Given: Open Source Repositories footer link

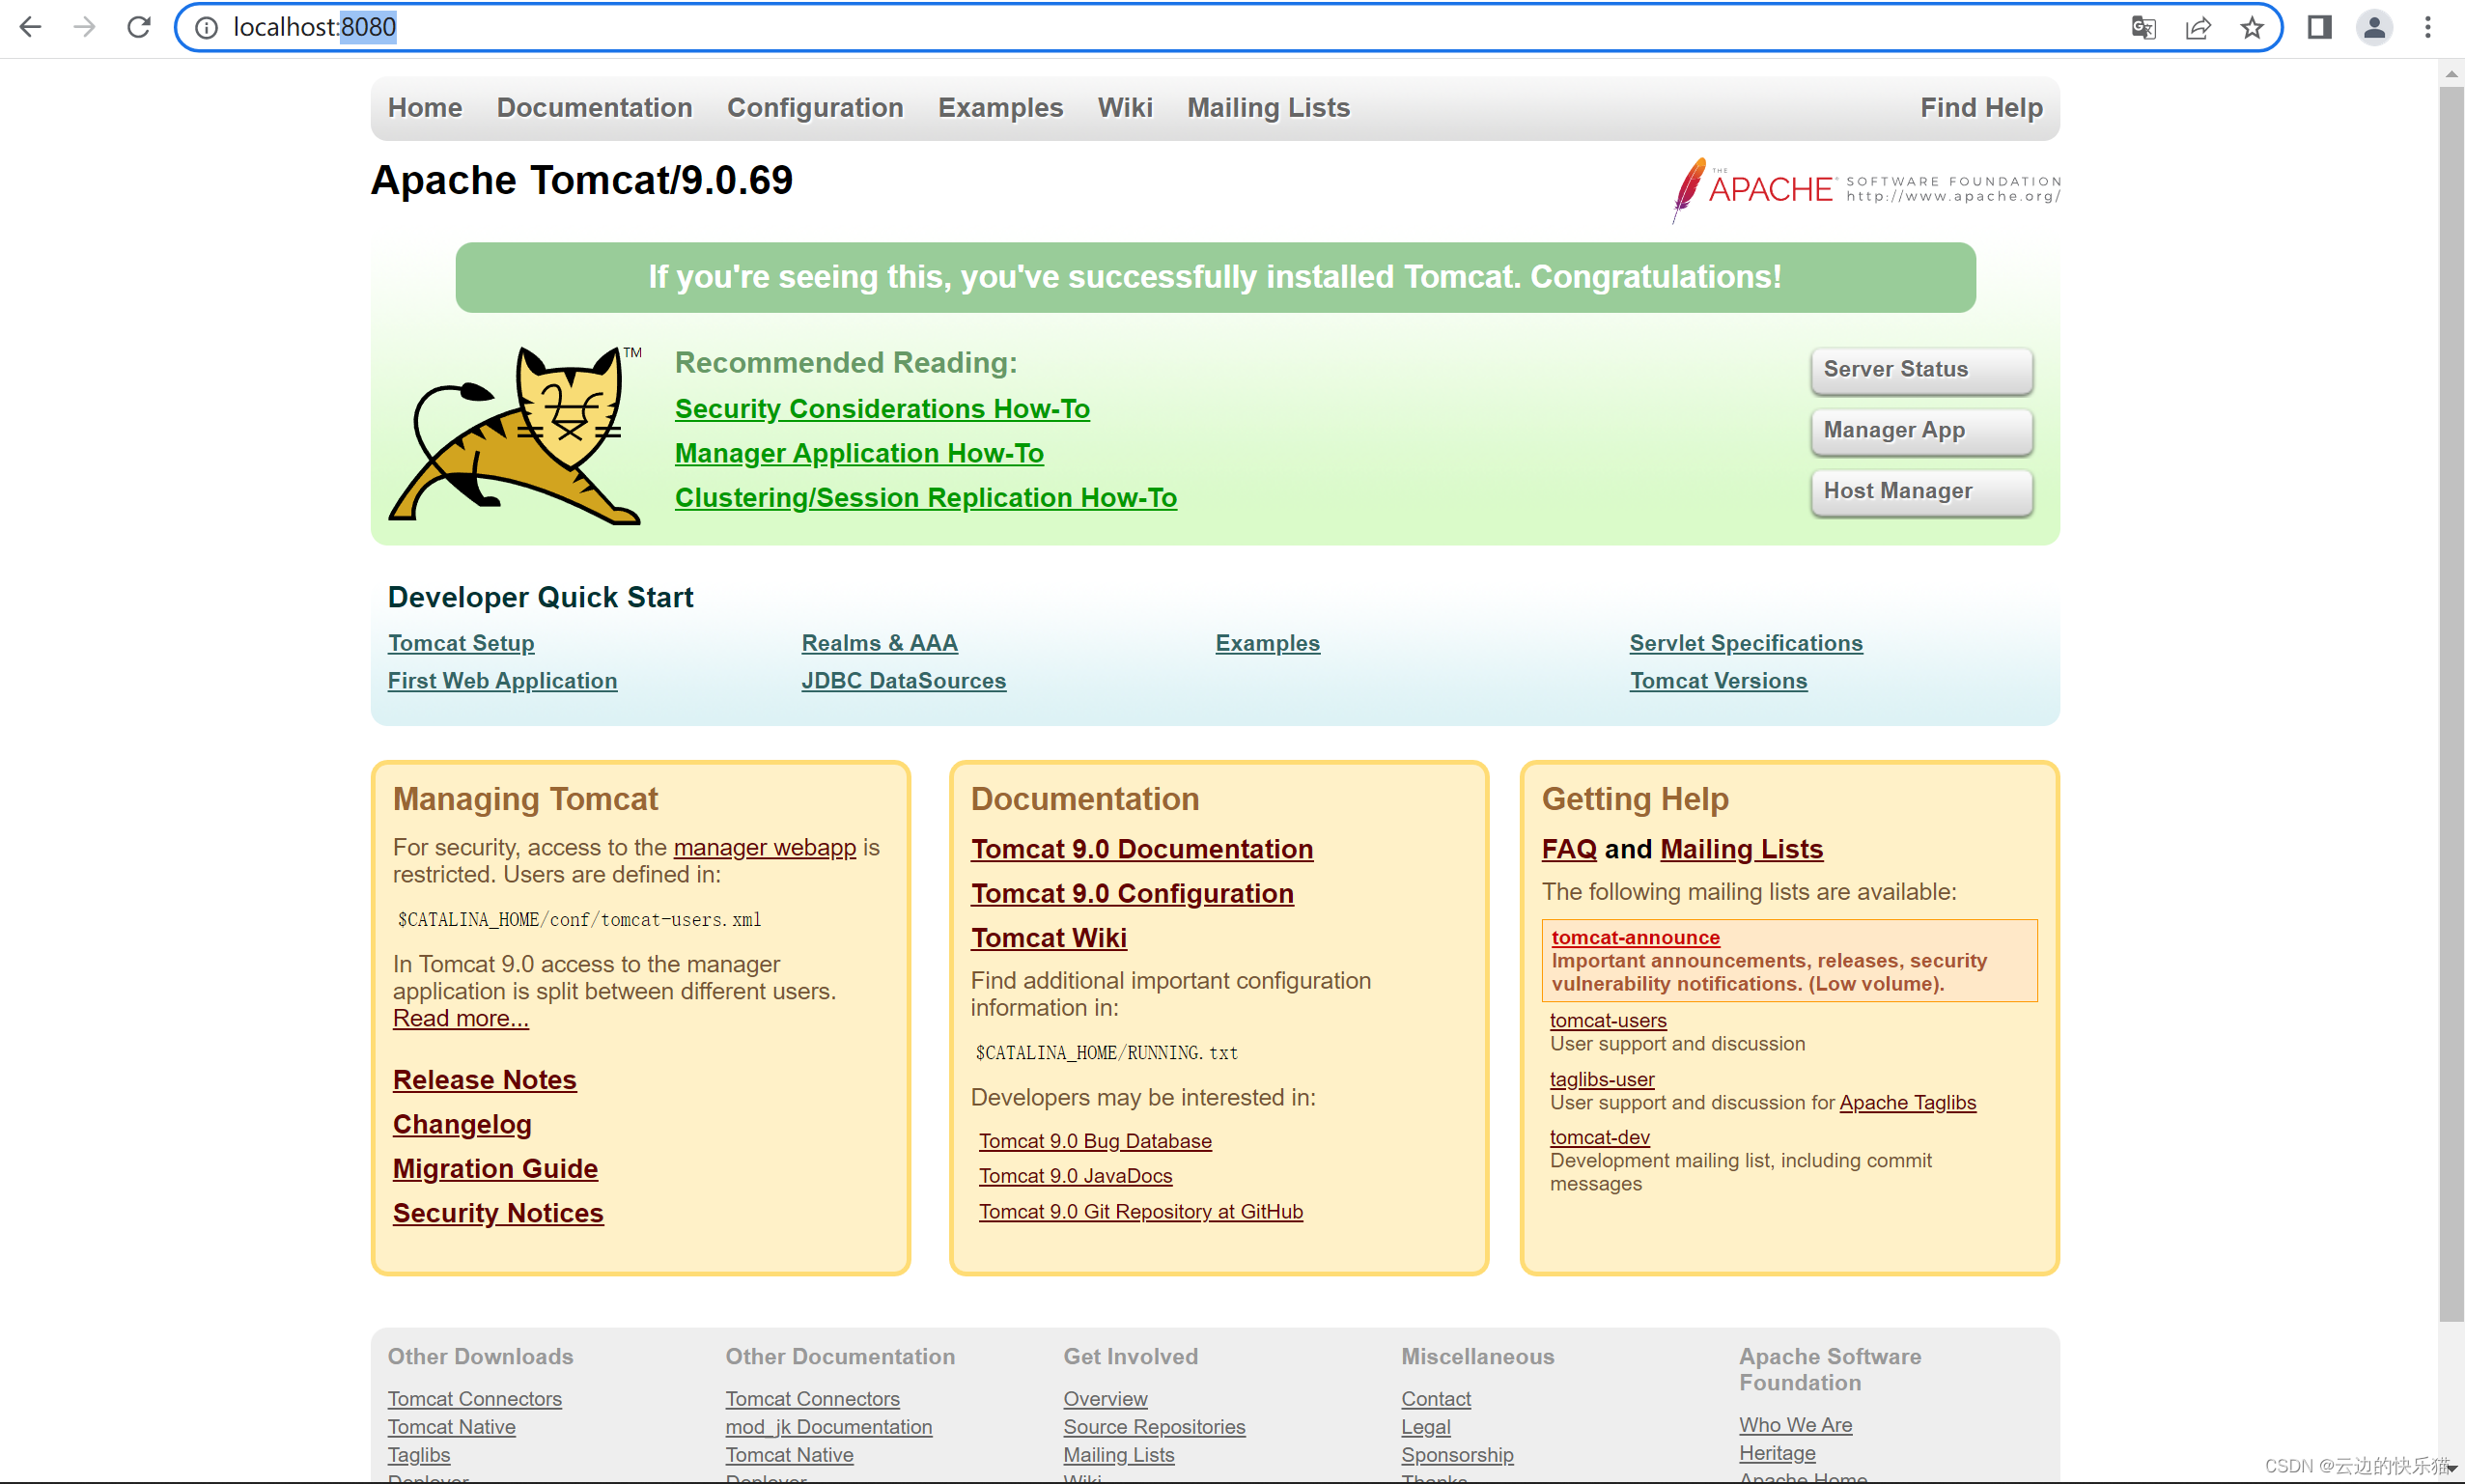Looking at the screenshot, I should pyautogui.click(x=1154, y=1427).
